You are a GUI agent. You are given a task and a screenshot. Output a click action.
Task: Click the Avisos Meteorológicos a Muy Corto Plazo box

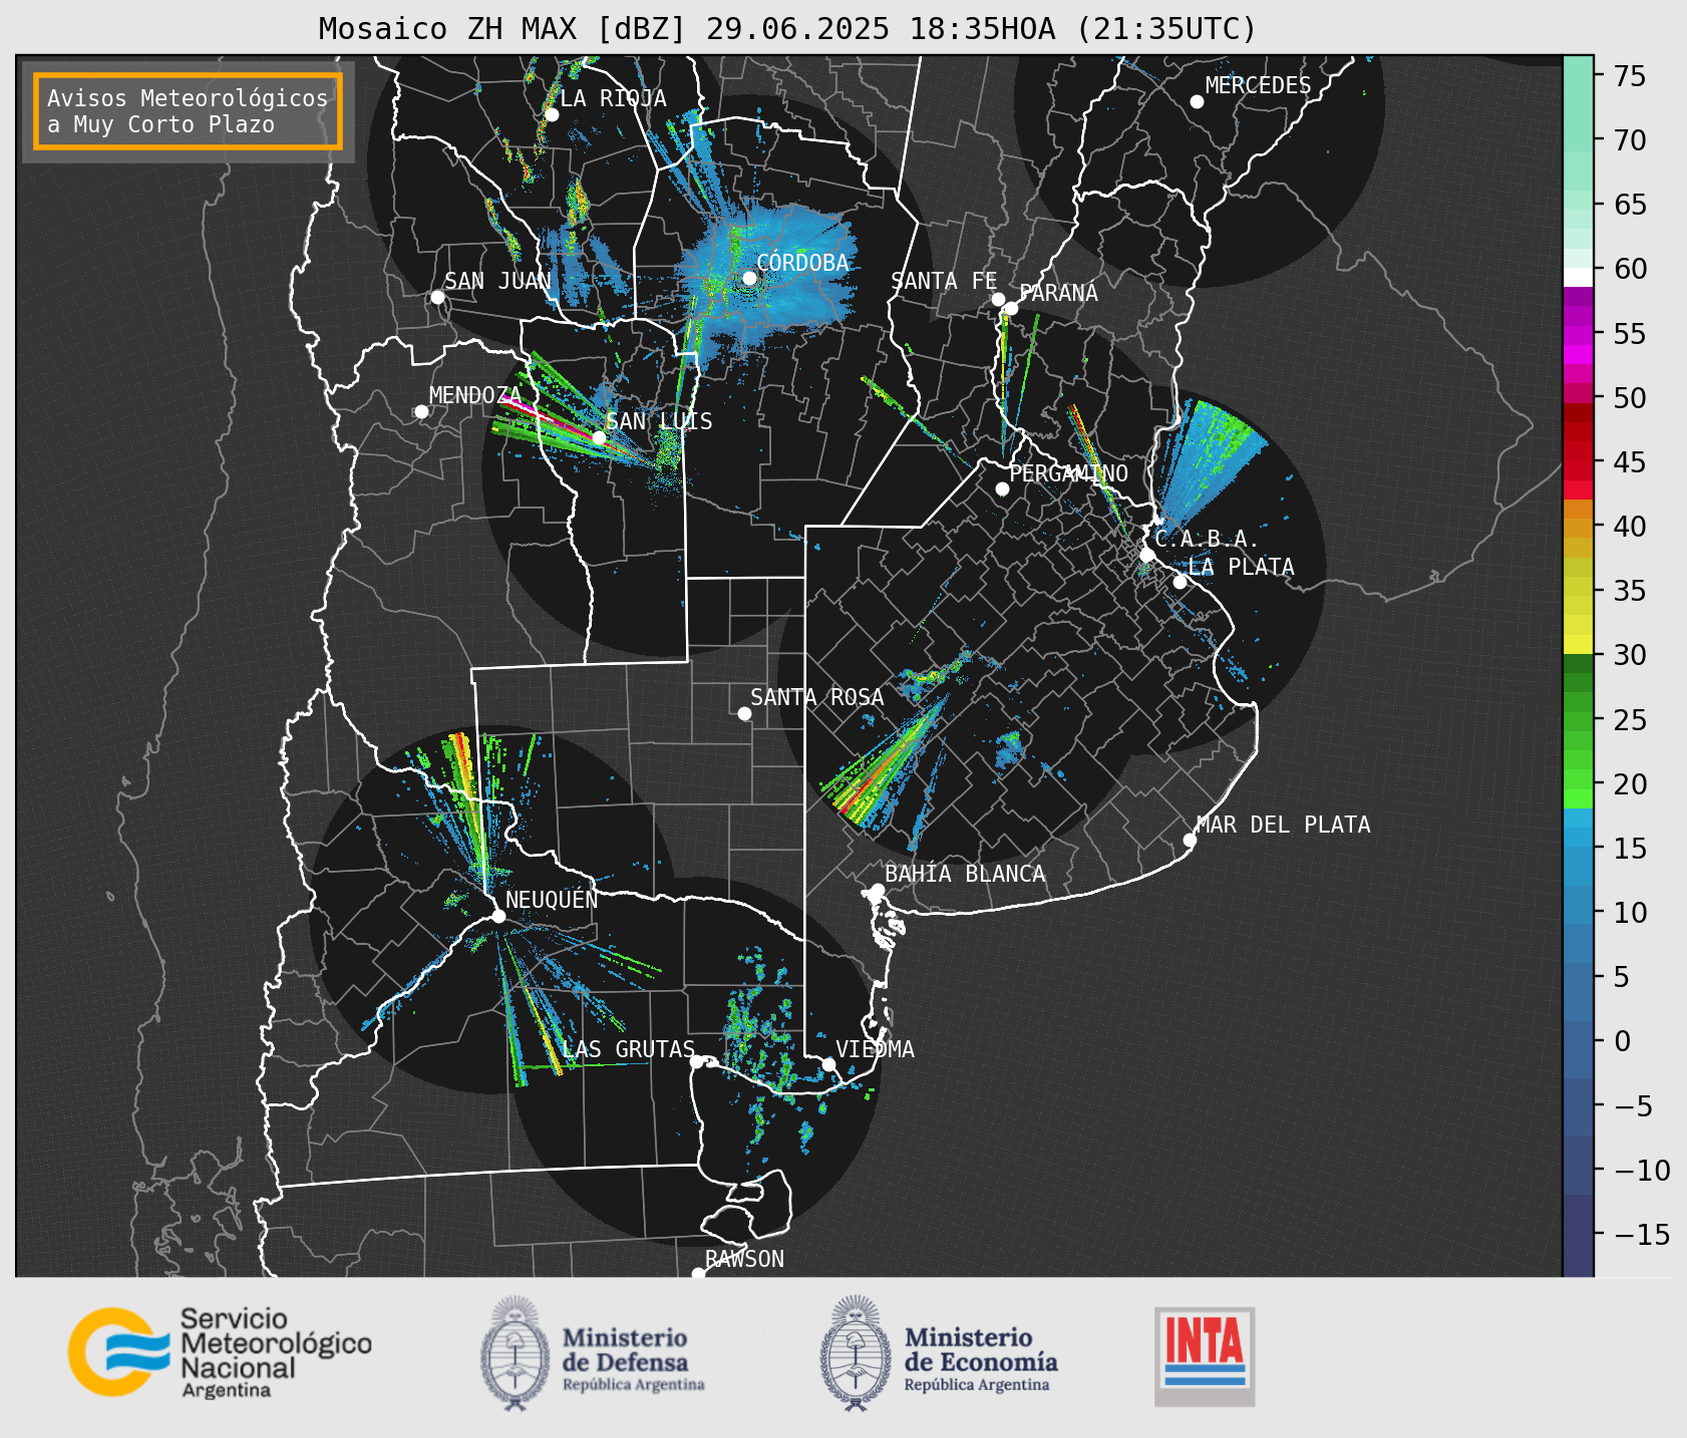pyautogui.click(x=188, y=111)
